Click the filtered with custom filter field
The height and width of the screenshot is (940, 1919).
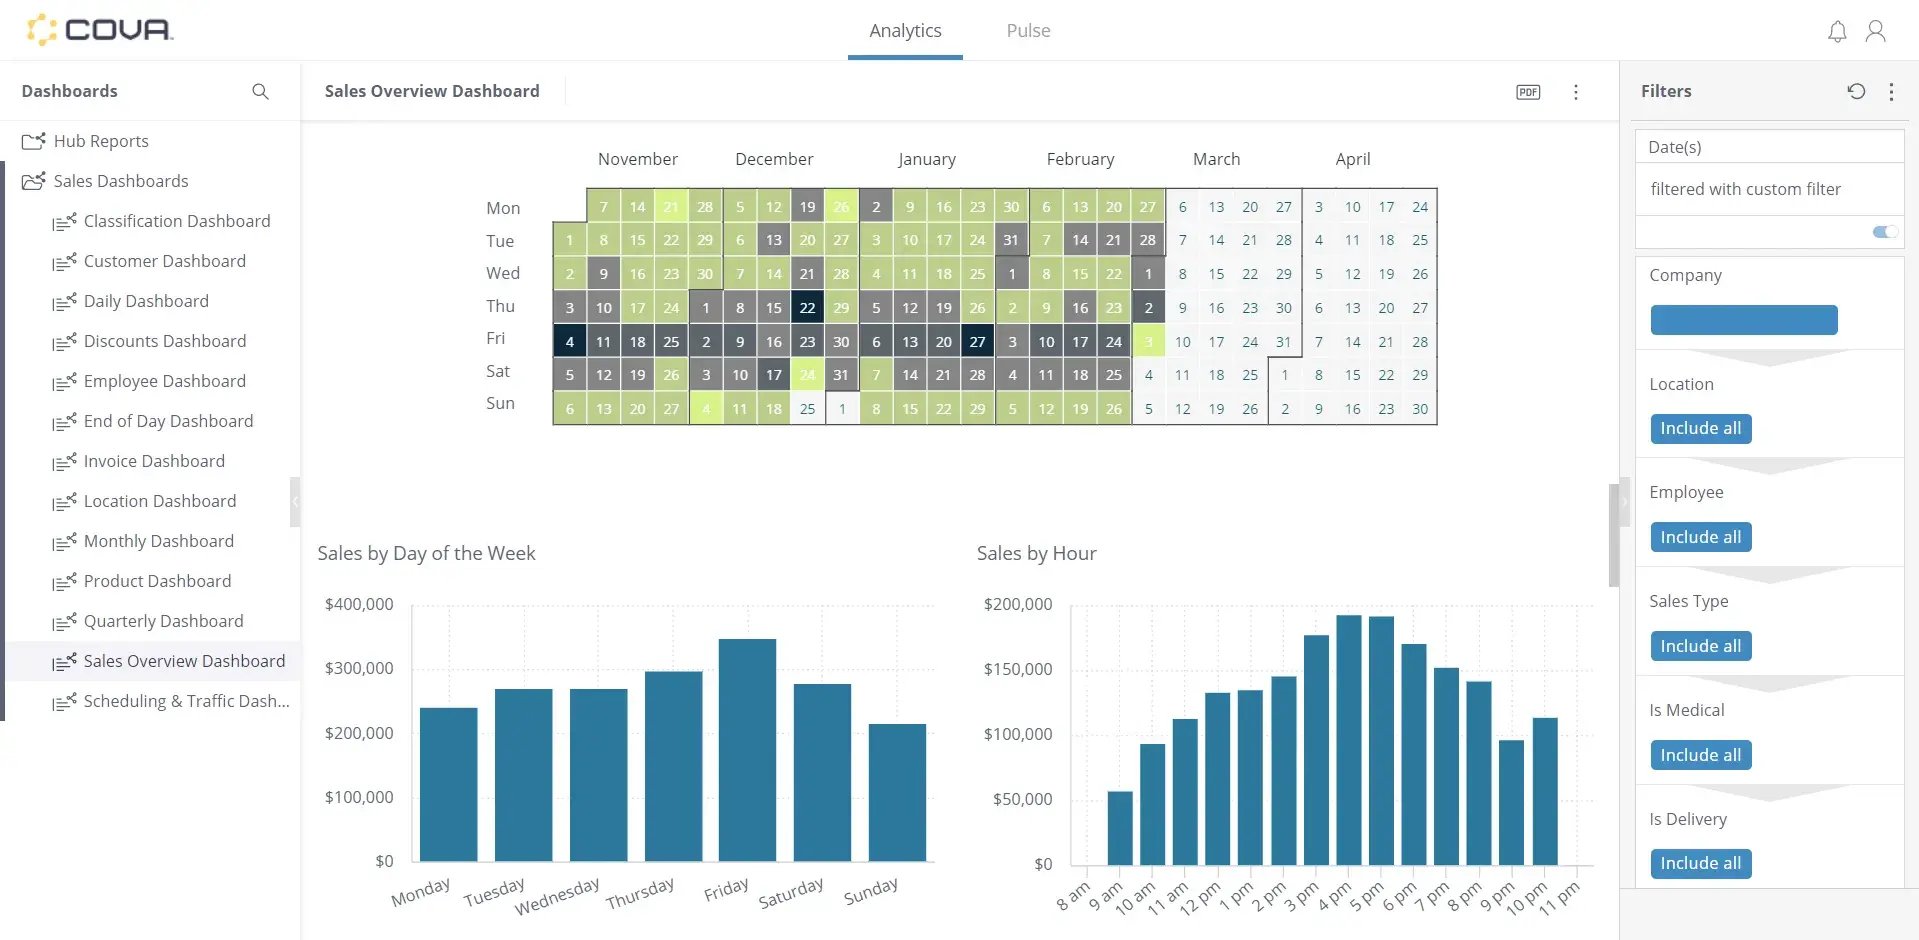pyautogui.click(x=1746, y=189)
